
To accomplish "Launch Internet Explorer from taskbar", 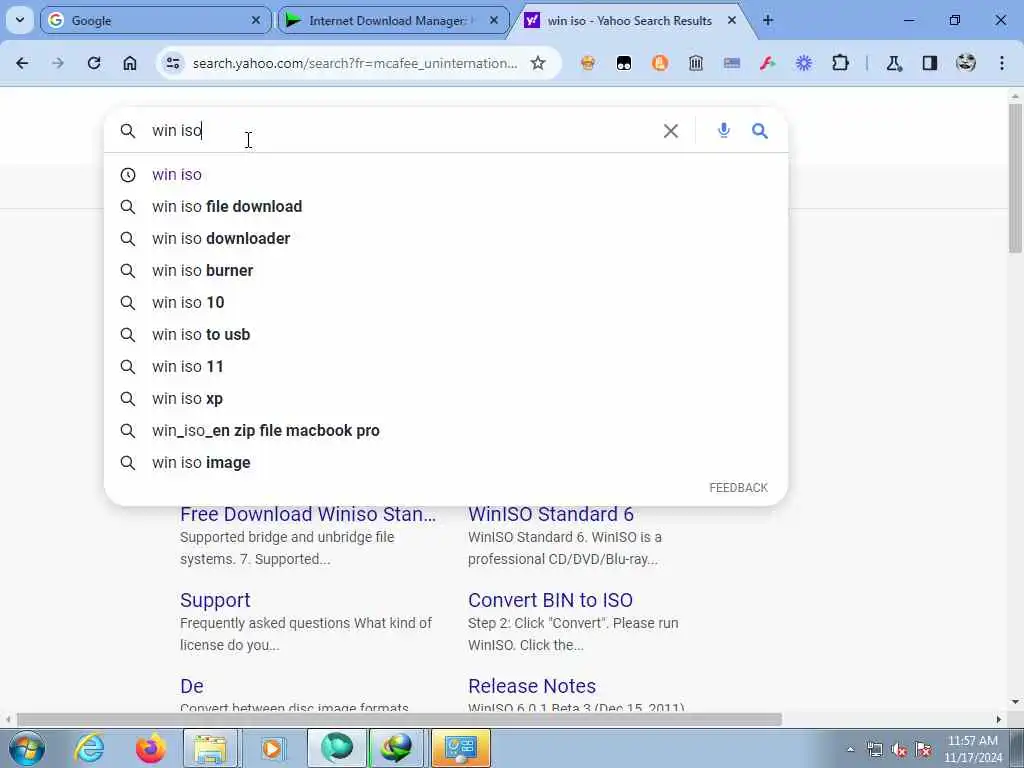I will point(89,748).
